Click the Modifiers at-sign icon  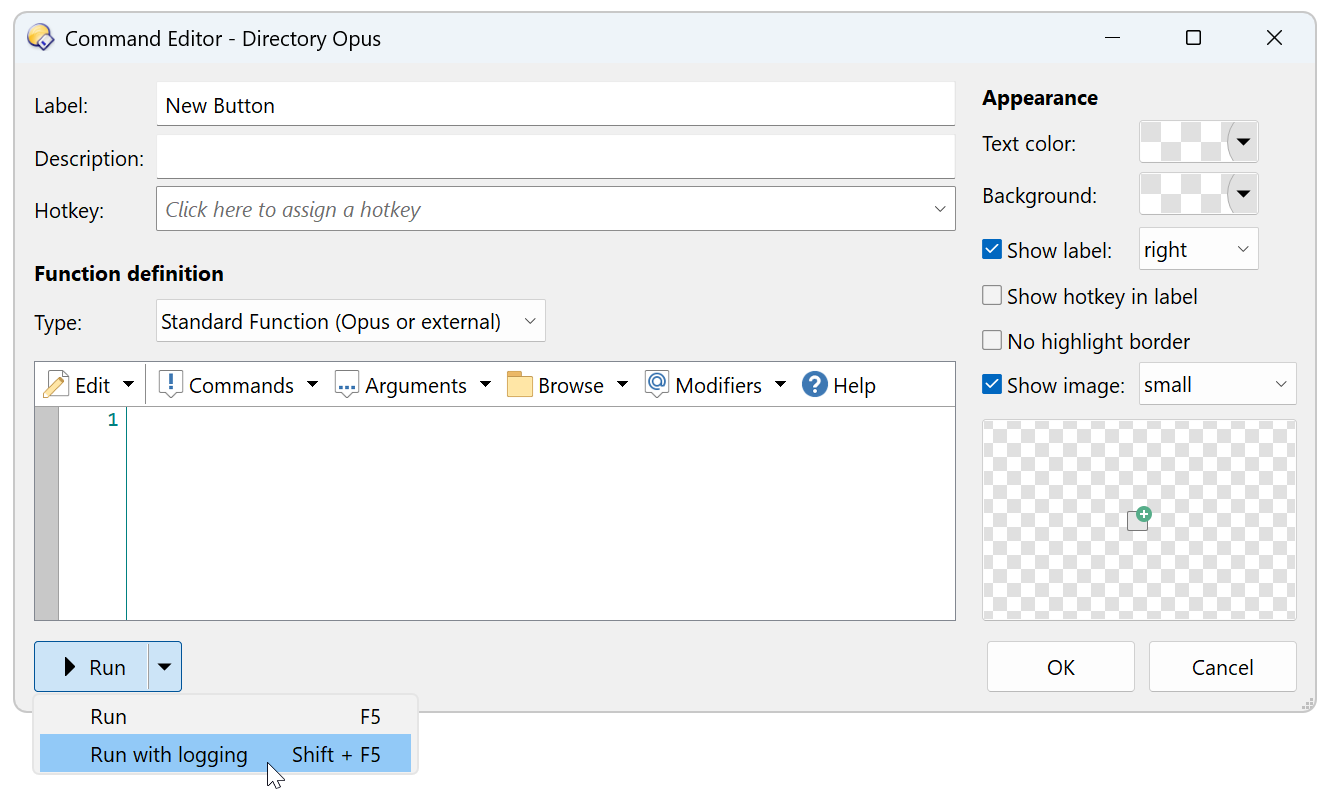[x=656, y=384]
